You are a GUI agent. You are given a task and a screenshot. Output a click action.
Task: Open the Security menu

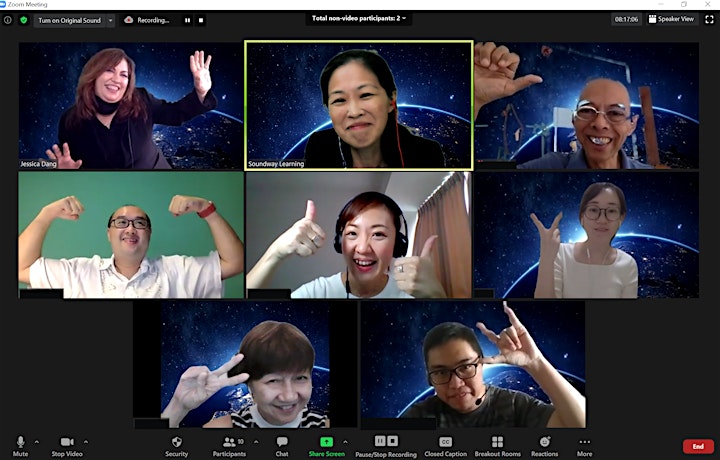(177, 446)
